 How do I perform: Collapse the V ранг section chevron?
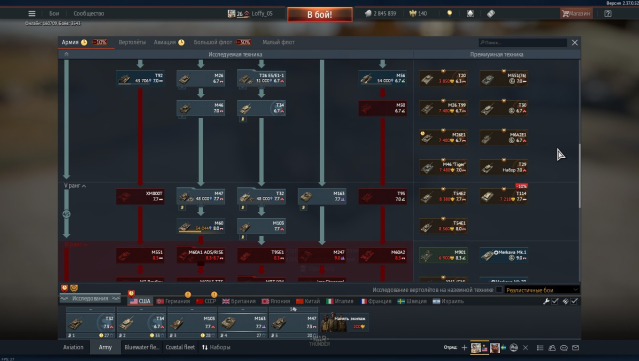point(84,186)
